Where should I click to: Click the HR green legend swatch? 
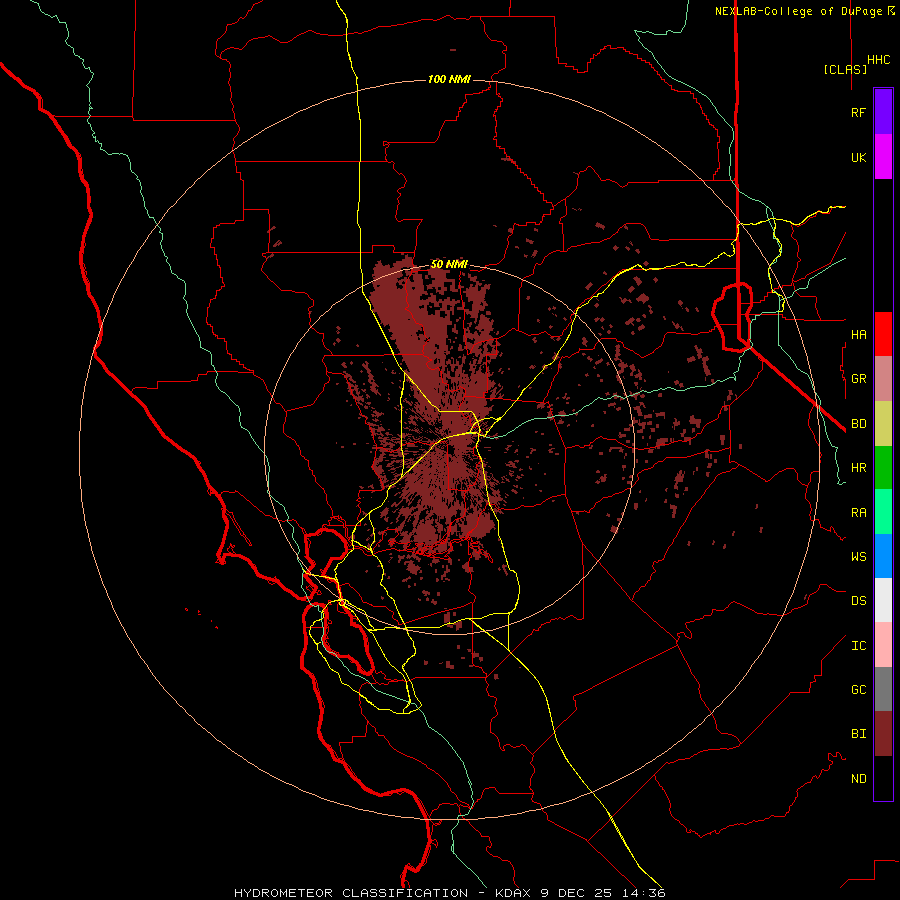pos(883,468)
